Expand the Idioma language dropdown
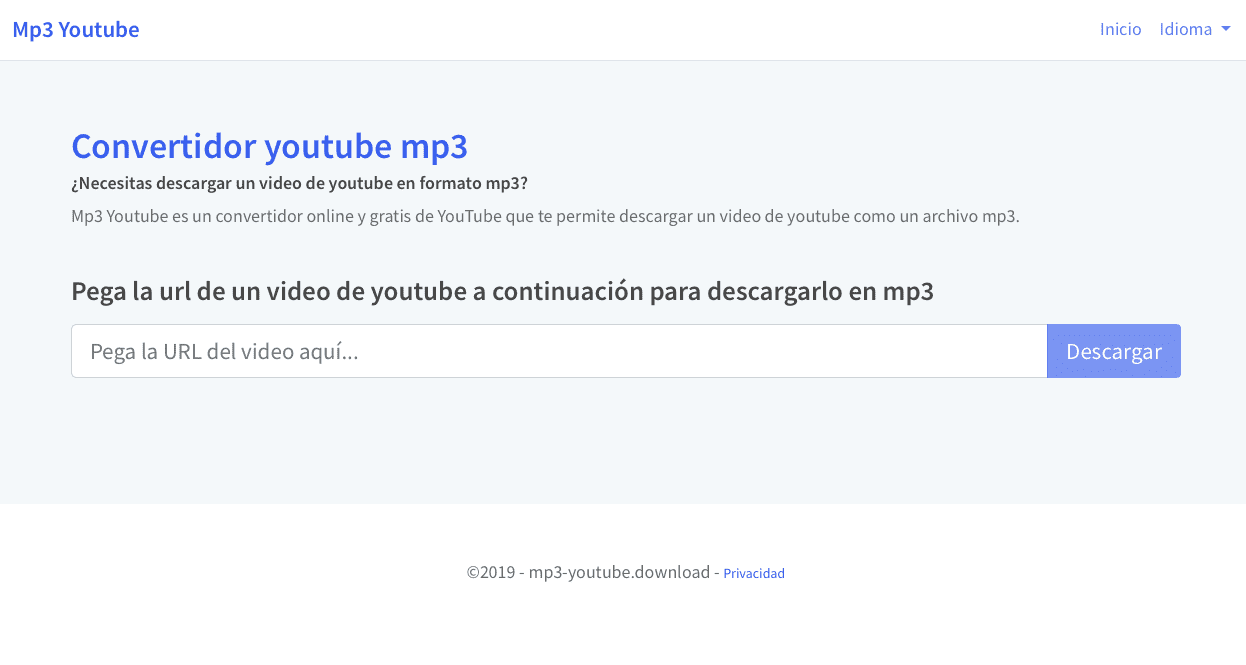This screenshot has height=665, width=1246. coord(1194,30)
